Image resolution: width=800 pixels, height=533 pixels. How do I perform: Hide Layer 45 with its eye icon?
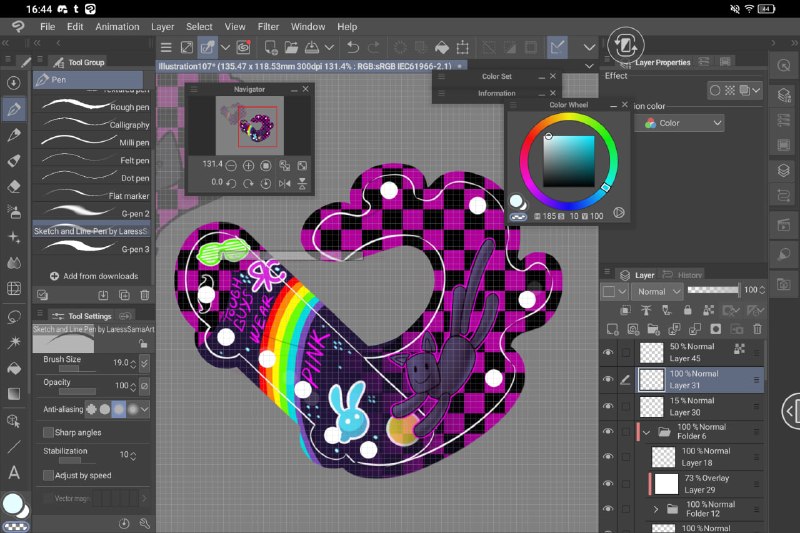[x=608, y=352]
